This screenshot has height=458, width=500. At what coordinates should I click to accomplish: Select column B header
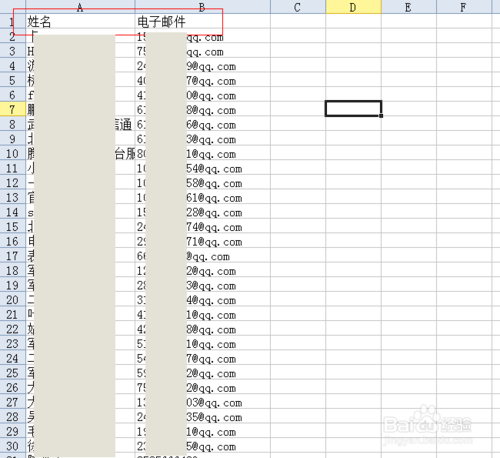click(x=203, y=7)
